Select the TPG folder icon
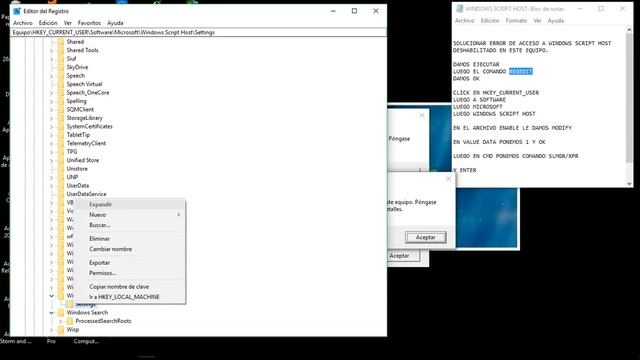This screenshot has width=640, height=360. tap(61, 152)
